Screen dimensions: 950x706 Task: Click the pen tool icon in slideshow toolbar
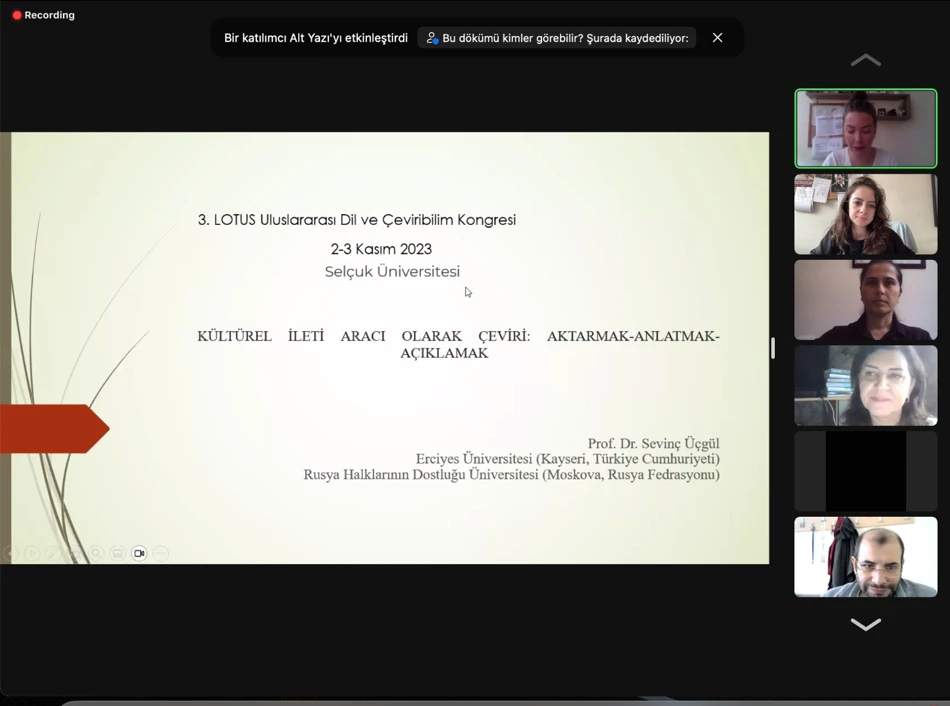(x=53, y=553)
